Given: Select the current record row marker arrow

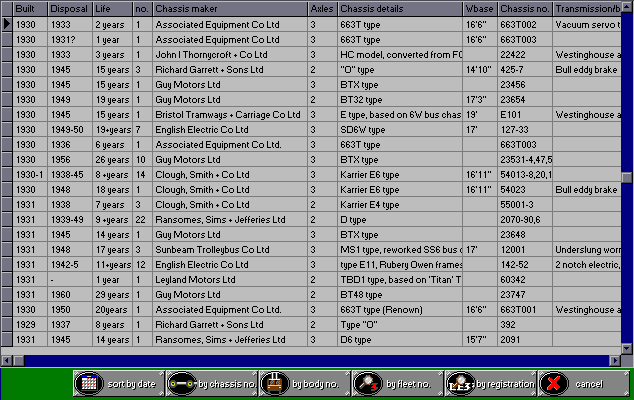Looking at the screenshot, I should 7,24.
